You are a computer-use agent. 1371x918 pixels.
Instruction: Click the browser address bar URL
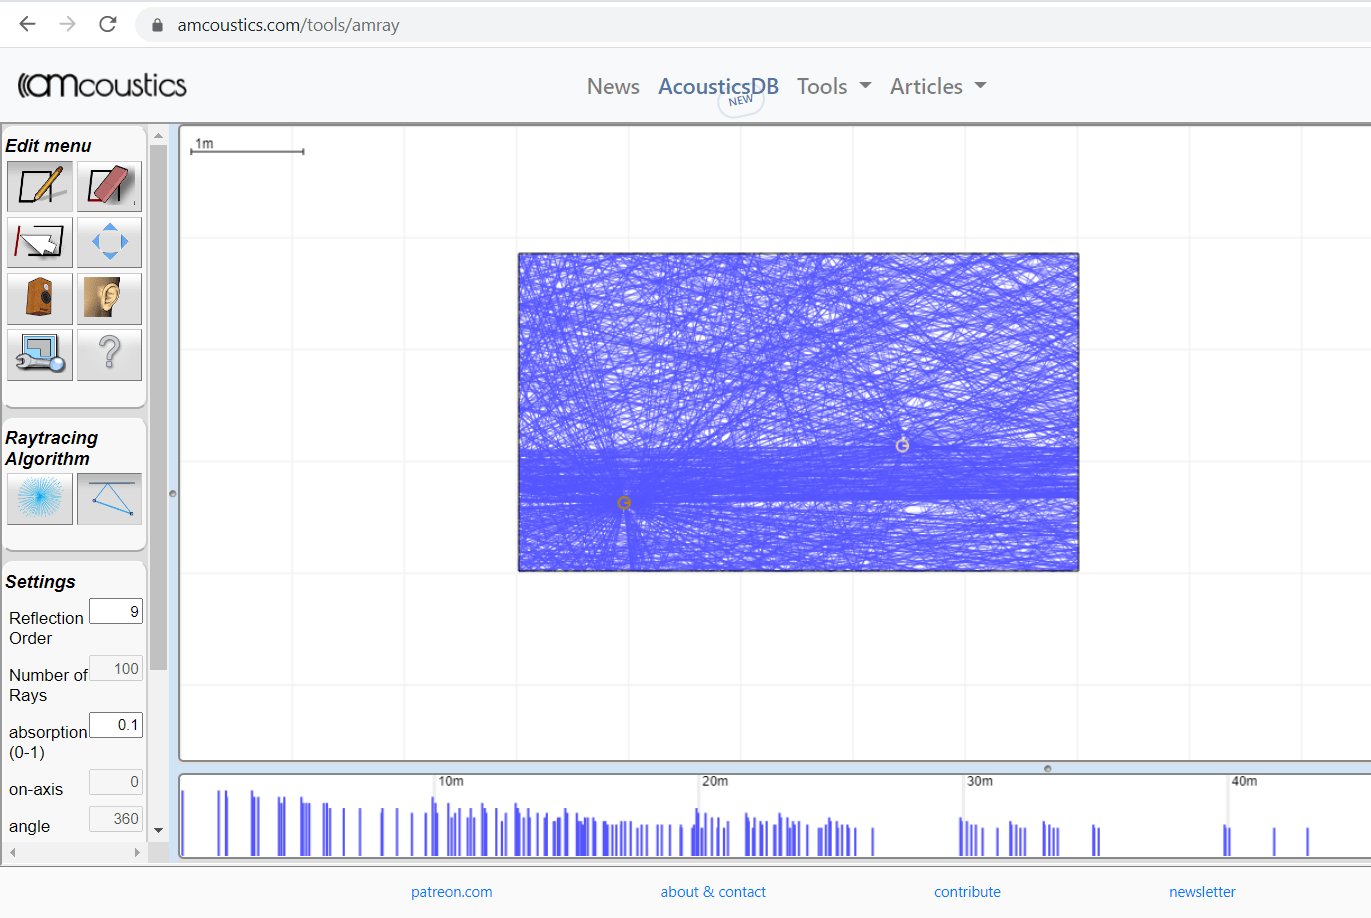pos(288,25)
